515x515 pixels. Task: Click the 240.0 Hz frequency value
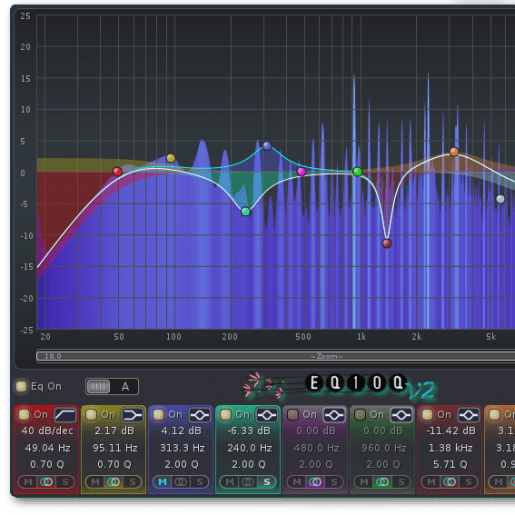pyautogui.click(x=250, y=448)
